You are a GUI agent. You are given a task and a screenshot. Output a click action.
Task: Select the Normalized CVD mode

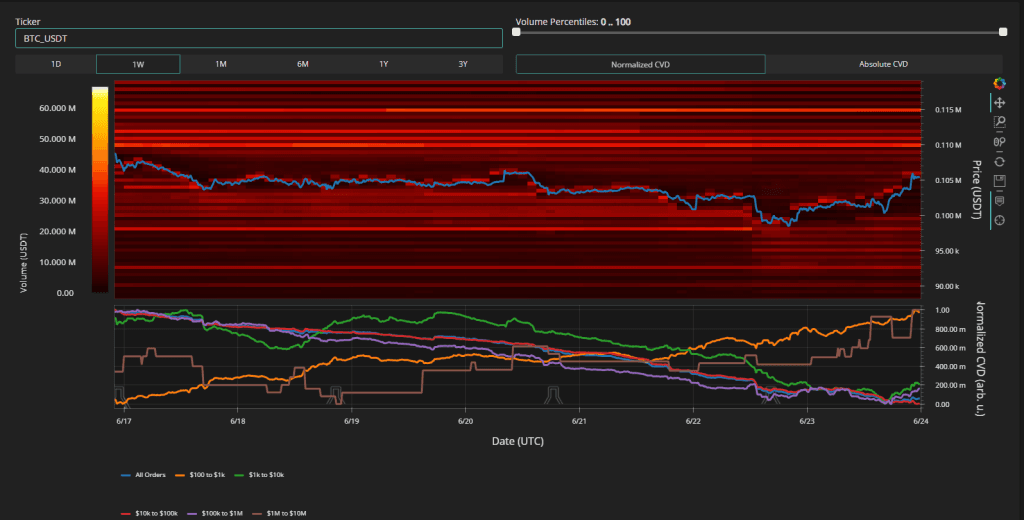click(641, 64)
